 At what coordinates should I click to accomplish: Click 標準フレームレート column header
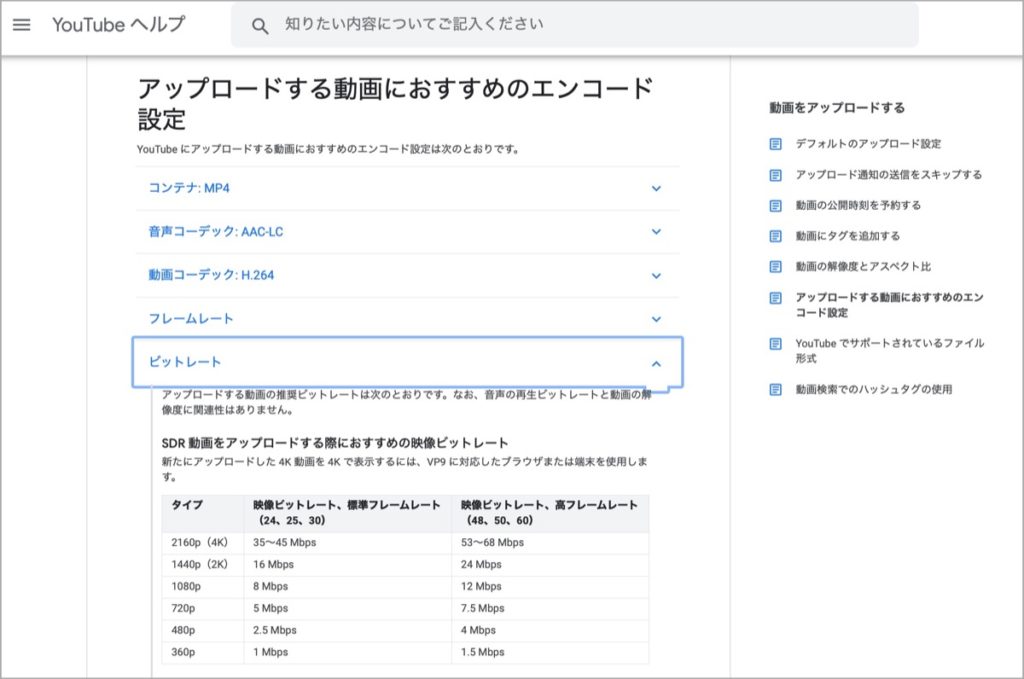(x=346, y=513)
